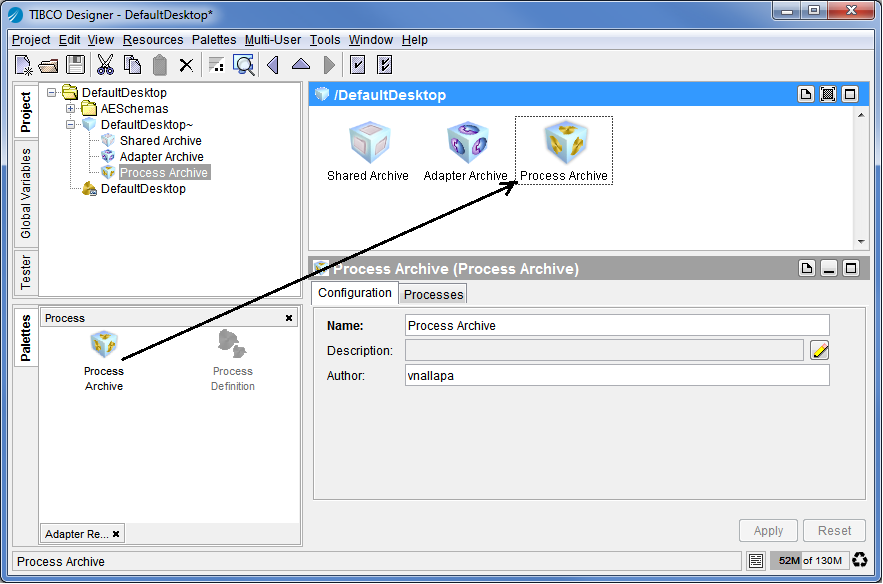883x584 pixels.
Task: Close the Adapter Re... palette tab
Action: (116, 534)
